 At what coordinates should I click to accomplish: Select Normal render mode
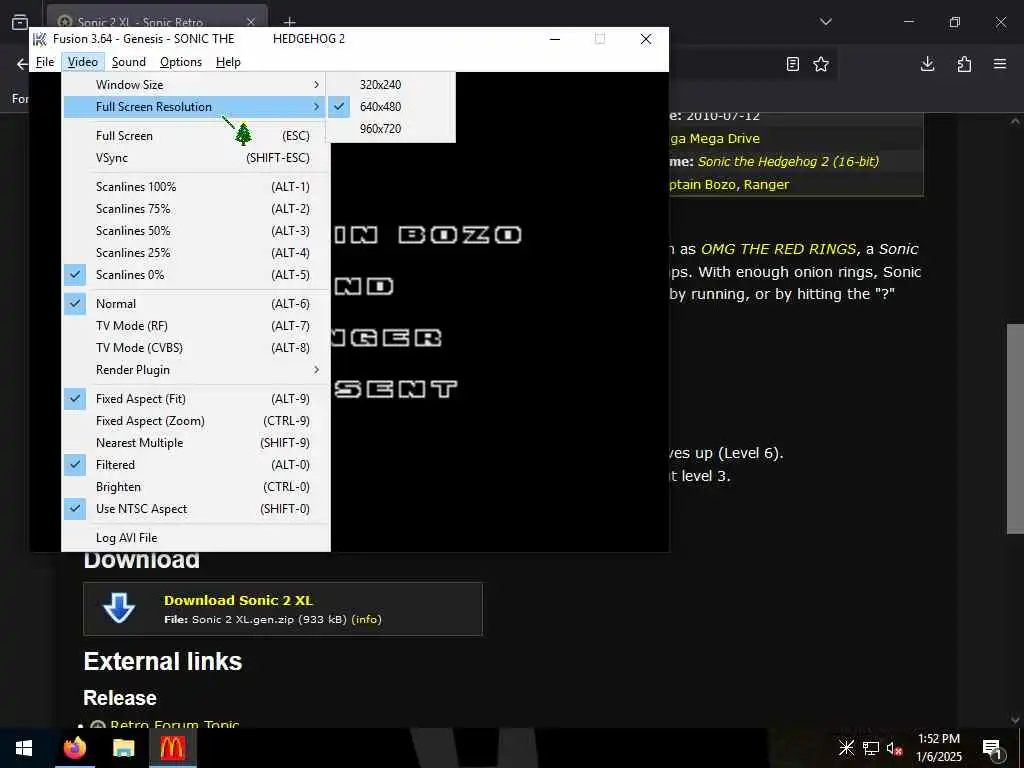pyautogui.click(x=196, y=304)
